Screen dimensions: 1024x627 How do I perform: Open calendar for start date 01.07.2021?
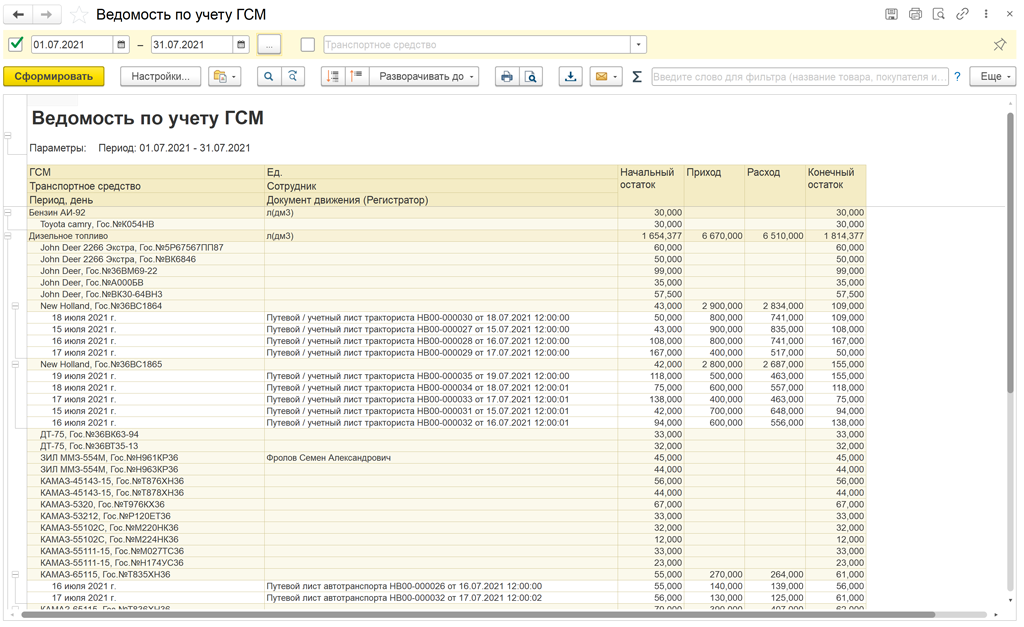[122, 45]
